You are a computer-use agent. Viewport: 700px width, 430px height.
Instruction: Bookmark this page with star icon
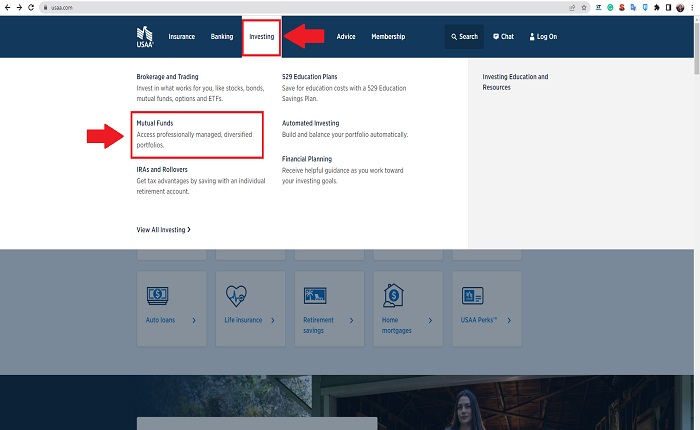[x=583, y=8]
